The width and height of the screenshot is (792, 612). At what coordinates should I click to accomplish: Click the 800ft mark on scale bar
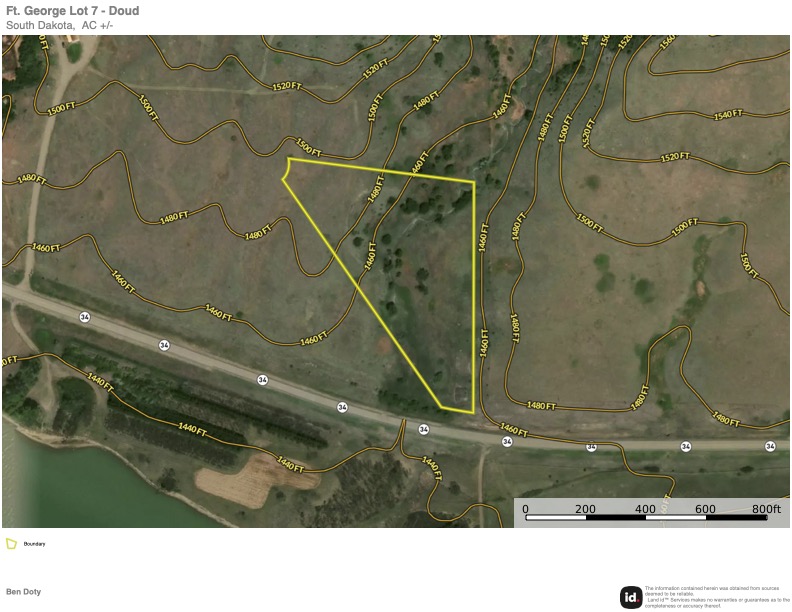766,509
